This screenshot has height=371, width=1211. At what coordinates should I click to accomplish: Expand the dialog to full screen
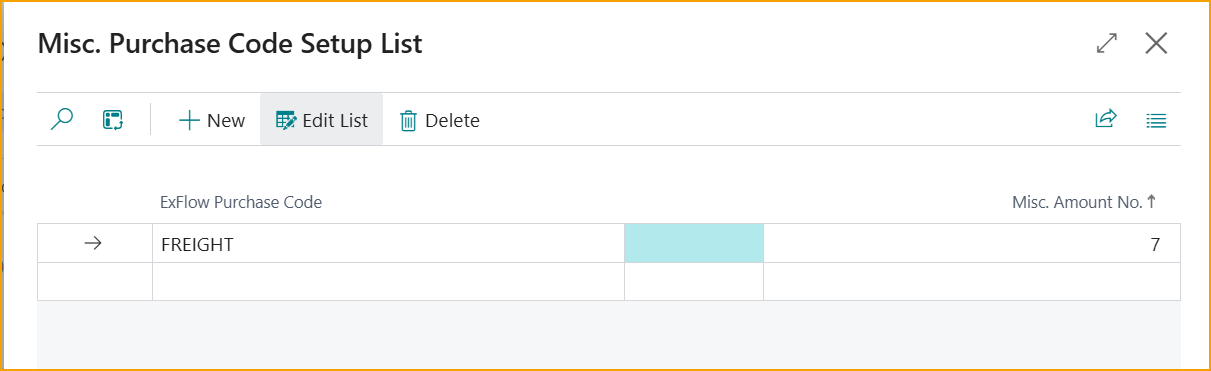[x=1106, y=44]
